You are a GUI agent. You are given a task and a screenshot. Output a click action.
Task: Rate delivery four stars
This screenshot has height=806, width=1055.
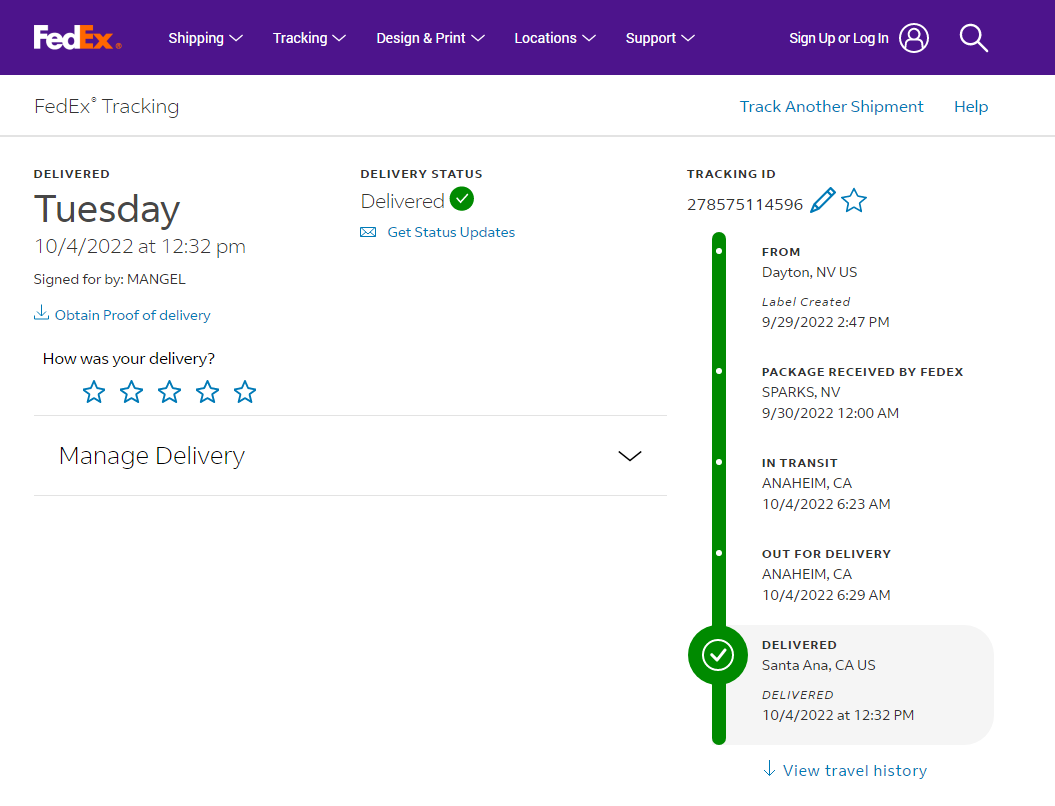click(207, 392)
